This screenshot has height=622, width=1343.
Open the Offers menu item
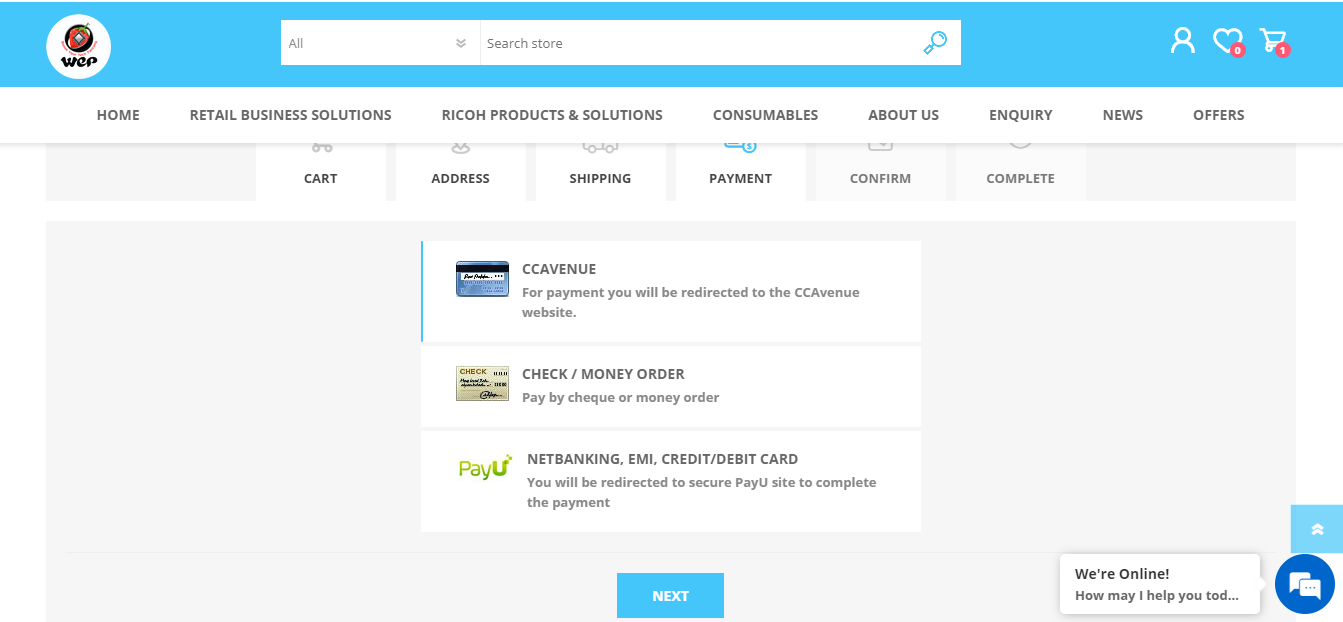coord(1218,115)
